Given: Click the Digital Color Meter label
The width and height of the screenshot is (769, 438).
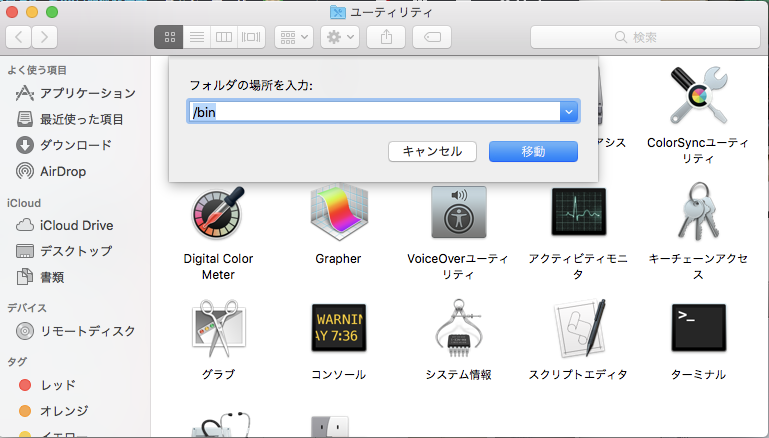Looking at the screenshot, I should click(218, 266).
